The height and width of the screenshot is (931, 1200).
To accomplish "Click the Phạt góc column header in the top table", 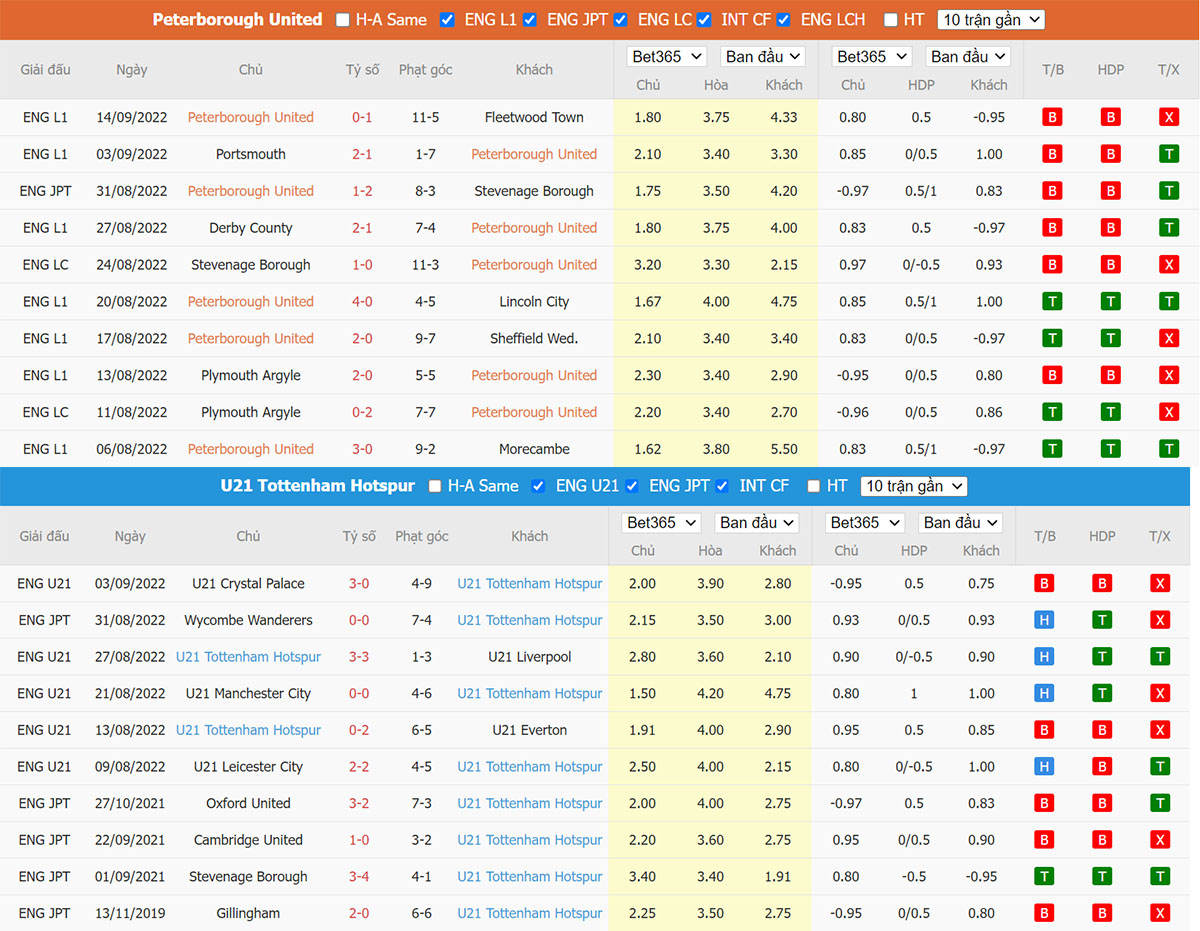I will tap(425, 70).
